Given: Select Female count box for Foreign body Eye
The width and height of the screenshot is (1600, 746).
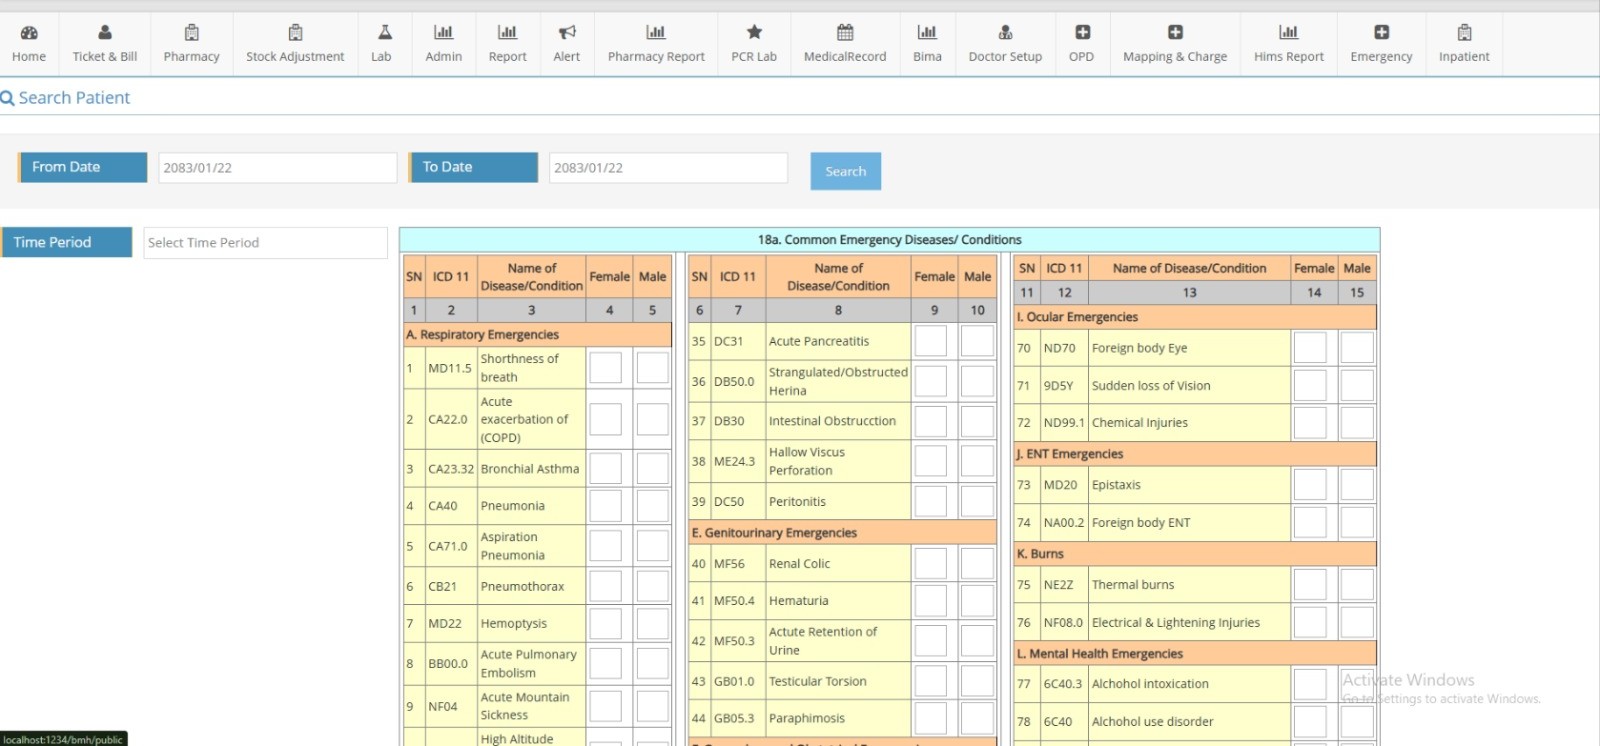Looking at the screenshot, I should coord(1310,348).
